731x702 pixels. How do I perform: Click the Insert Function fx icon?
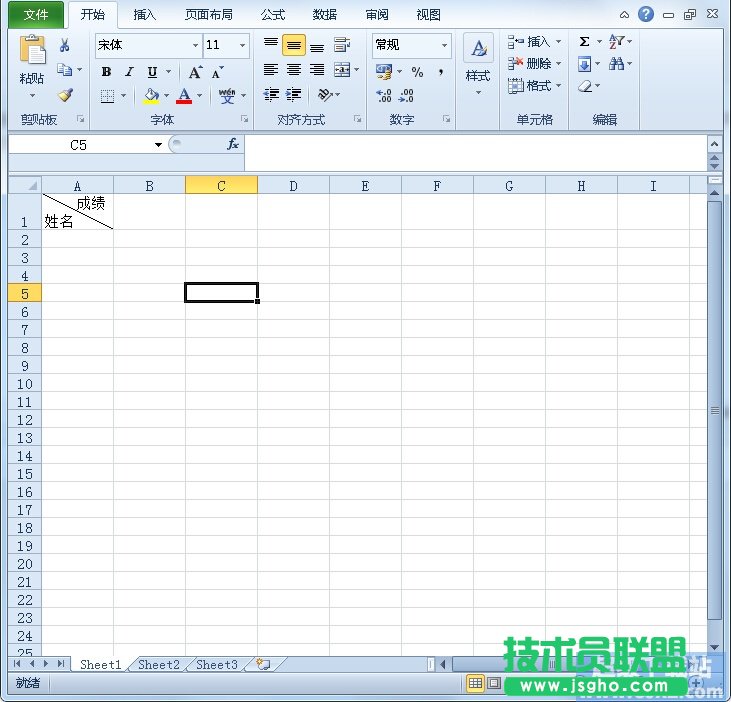(x=232, y=145)
